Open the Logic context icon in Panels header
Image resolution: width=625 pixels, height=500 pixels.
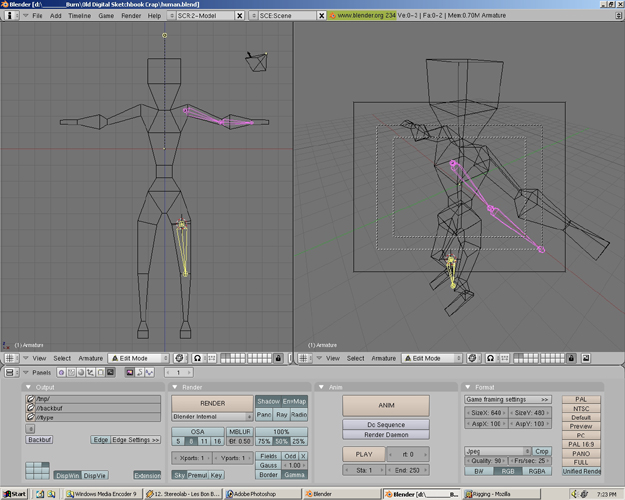(61, 372)
